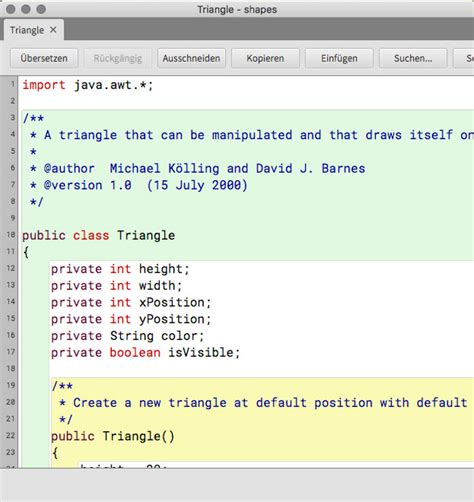Click the public Triangle() constructor line

pos(113,436)
